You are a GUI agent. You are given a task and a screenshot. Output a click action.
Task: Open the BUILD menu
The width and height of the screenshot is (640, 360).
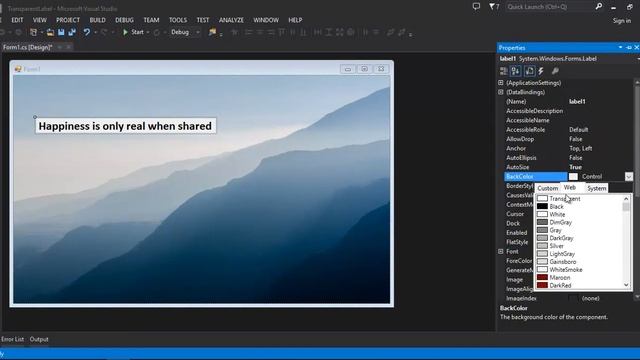tap(98, 20)
